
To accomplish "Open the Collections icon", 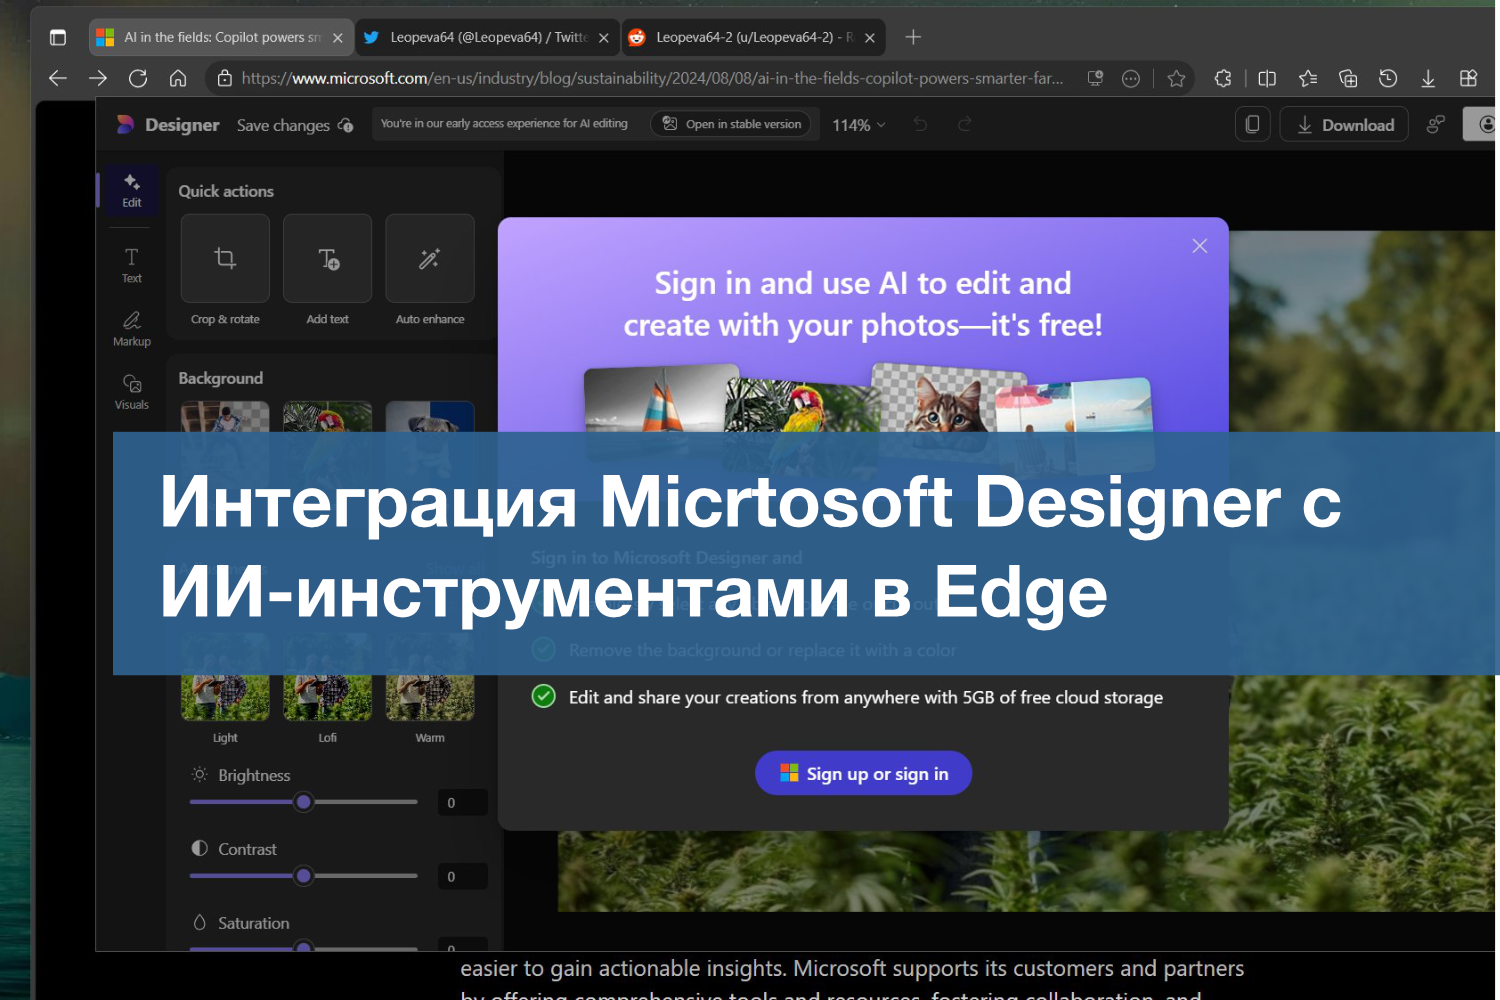I will 1348,78.
